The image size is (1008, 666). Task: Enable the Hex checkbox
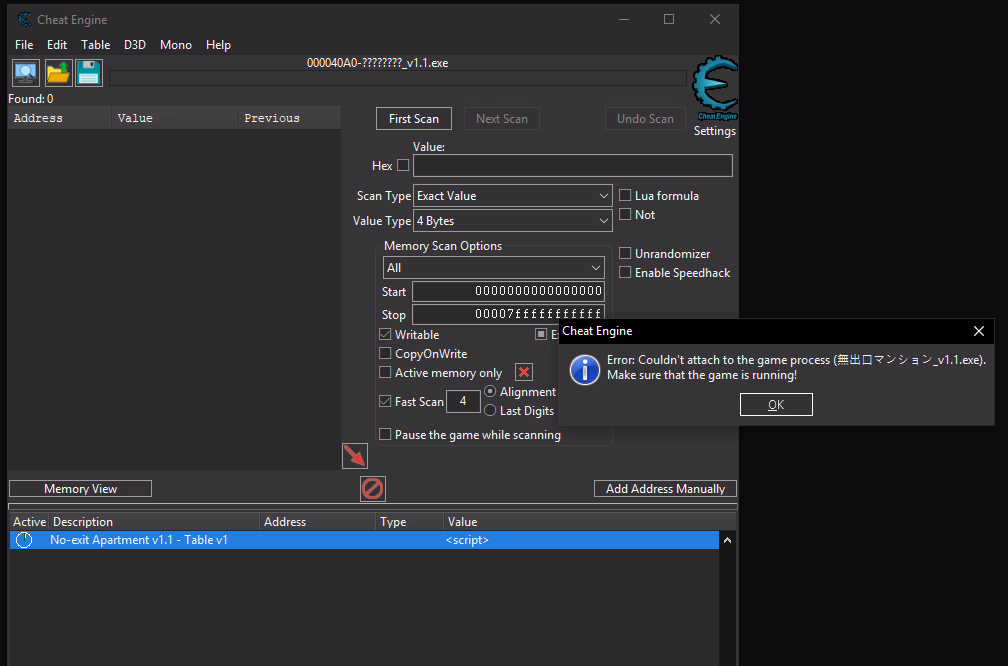point(403,166)
